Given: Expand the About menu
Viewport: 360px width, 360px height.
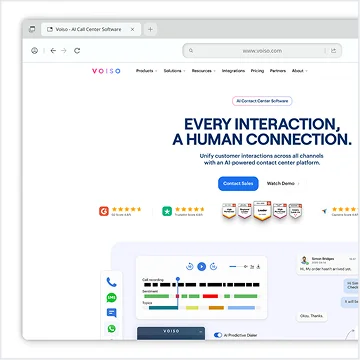Looking at the screenshot, I should pos(300,71).
